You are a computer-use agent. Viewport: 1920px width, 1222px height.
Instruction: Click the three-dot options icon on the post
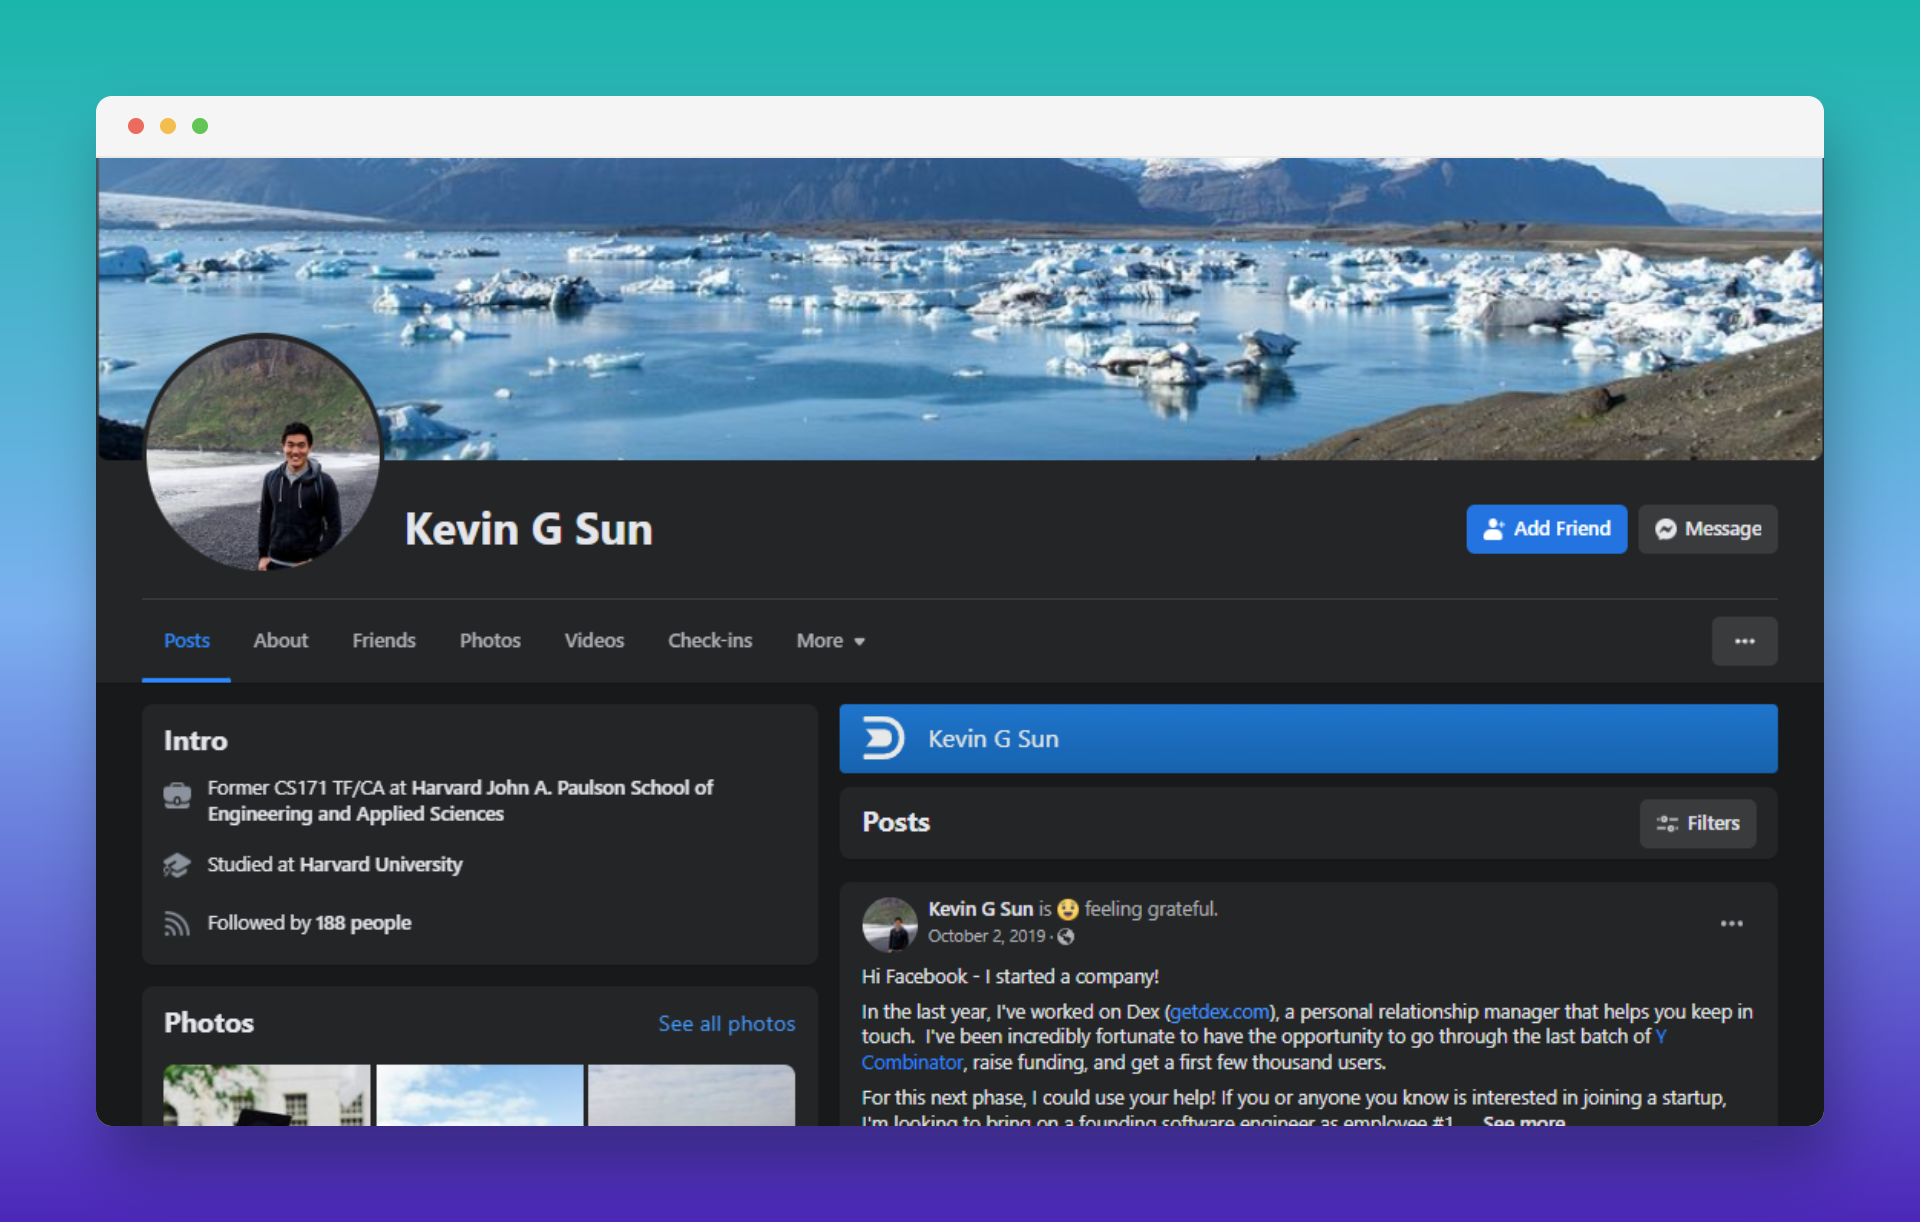tap(1731, 923)
